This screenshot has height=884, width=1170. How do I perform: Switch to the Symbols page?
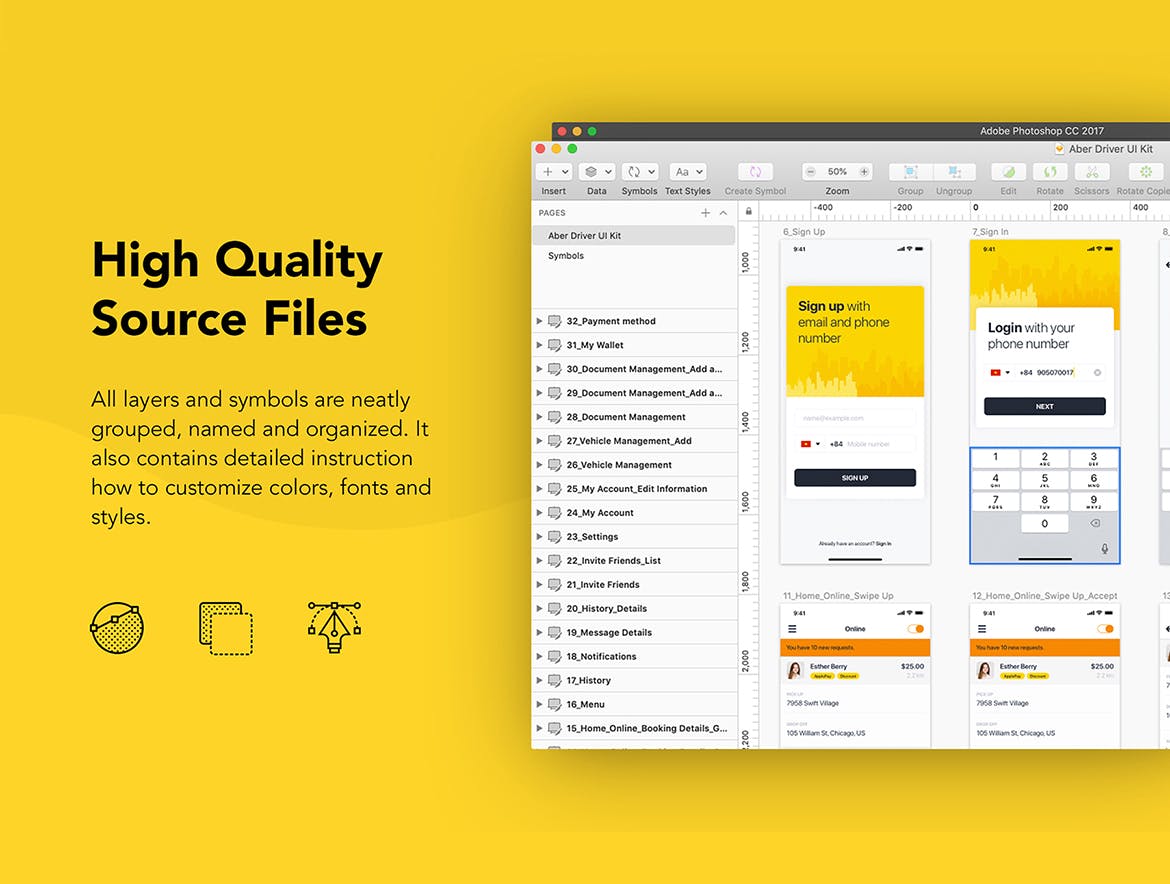tap(565, 255)
